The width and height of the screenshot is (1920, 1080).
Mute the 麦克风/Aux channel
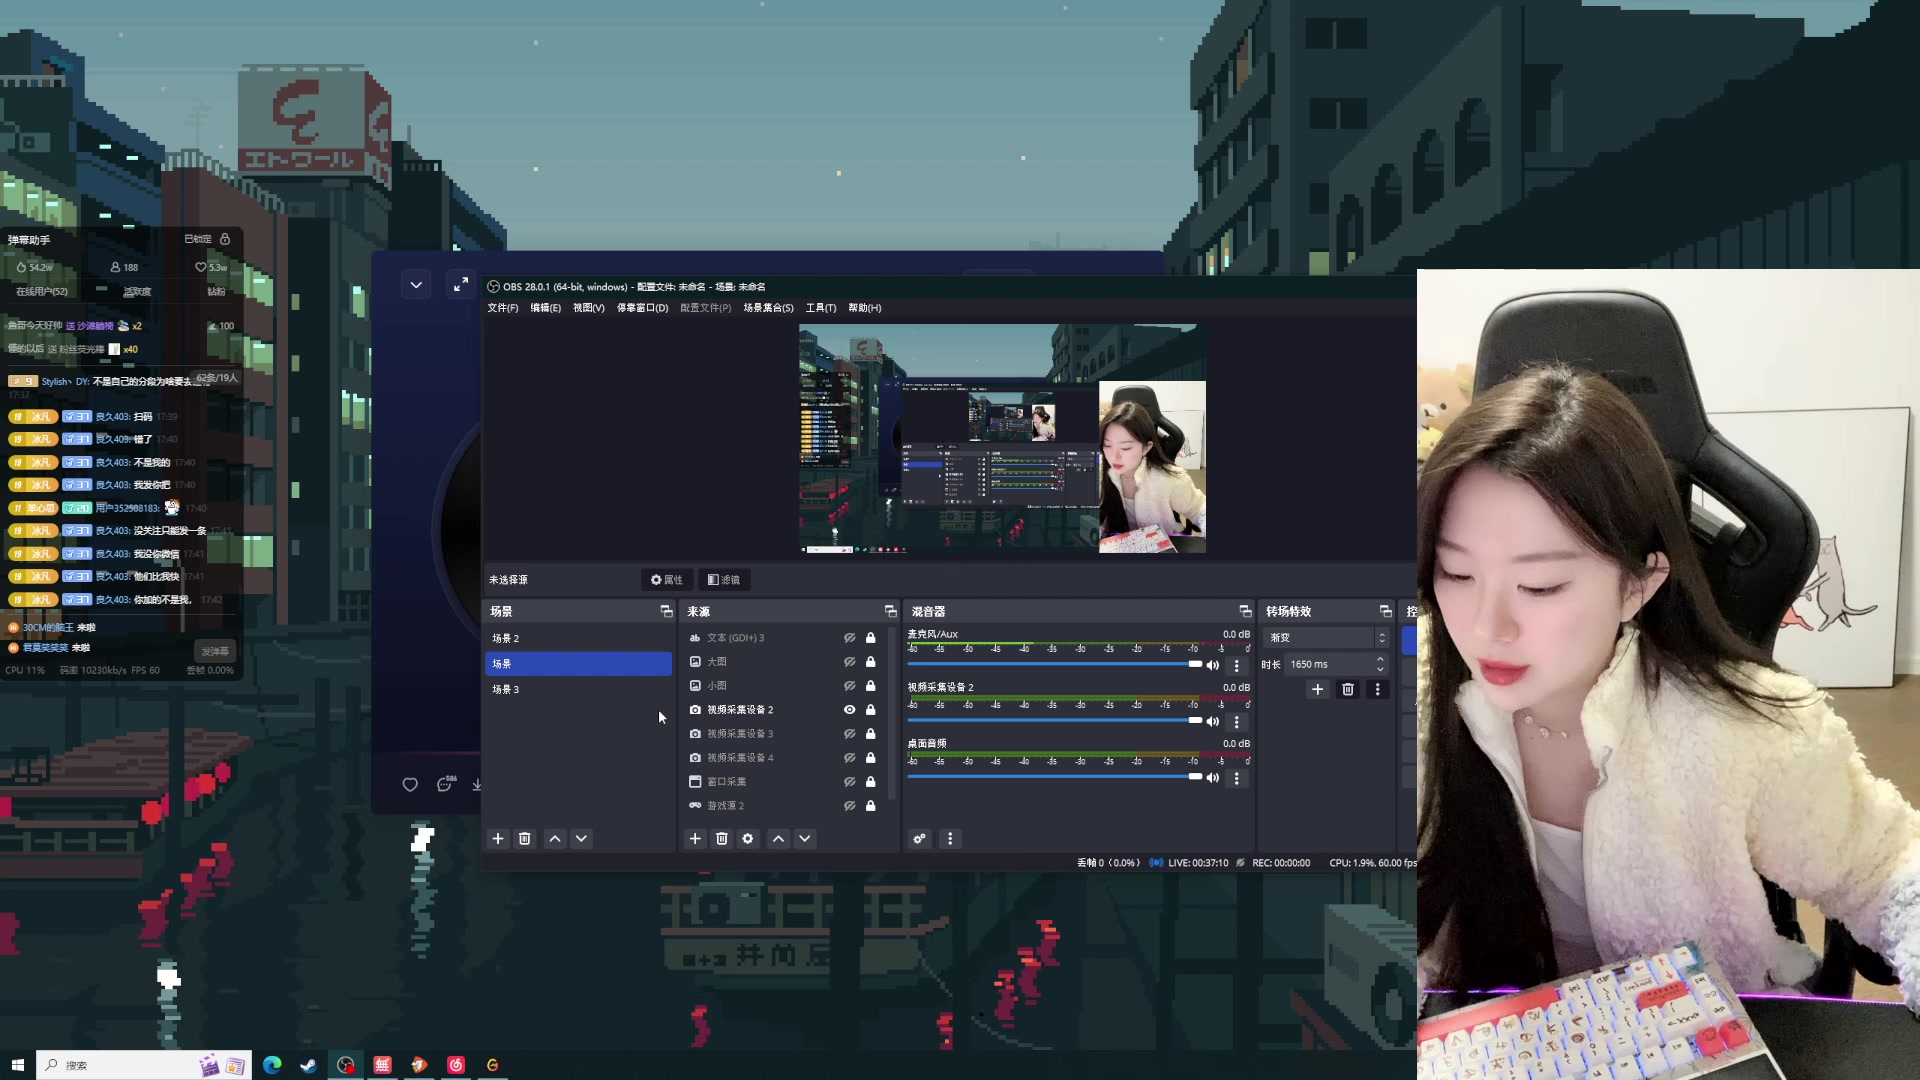pos(1213,665)
